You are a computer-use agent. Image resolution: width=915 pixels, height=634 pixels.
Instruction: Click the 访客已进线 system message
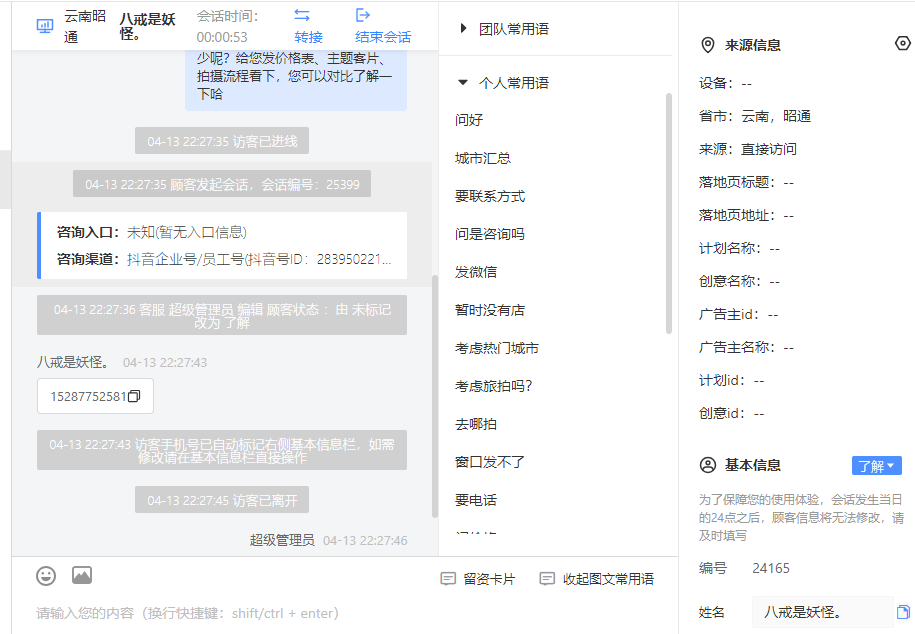pyautogui.click(x=222, y=141)
